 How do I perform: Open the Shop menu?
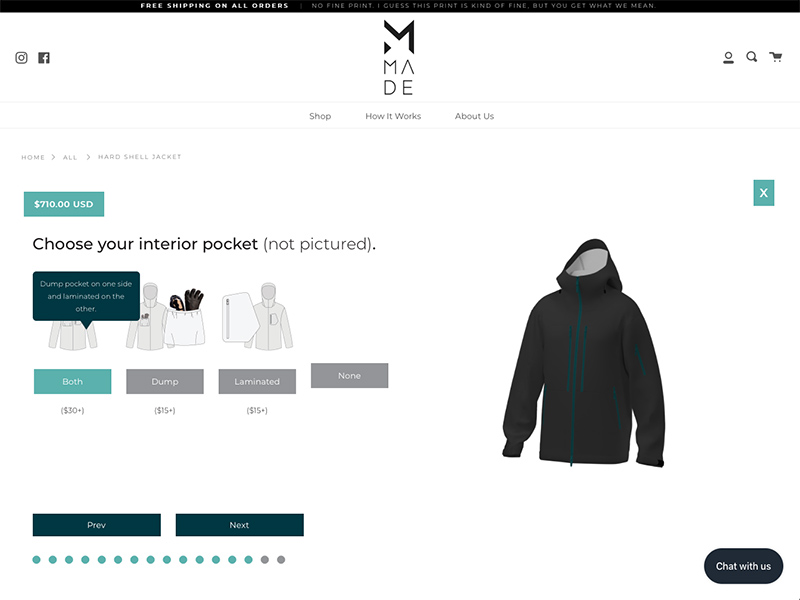coord(320,116)
